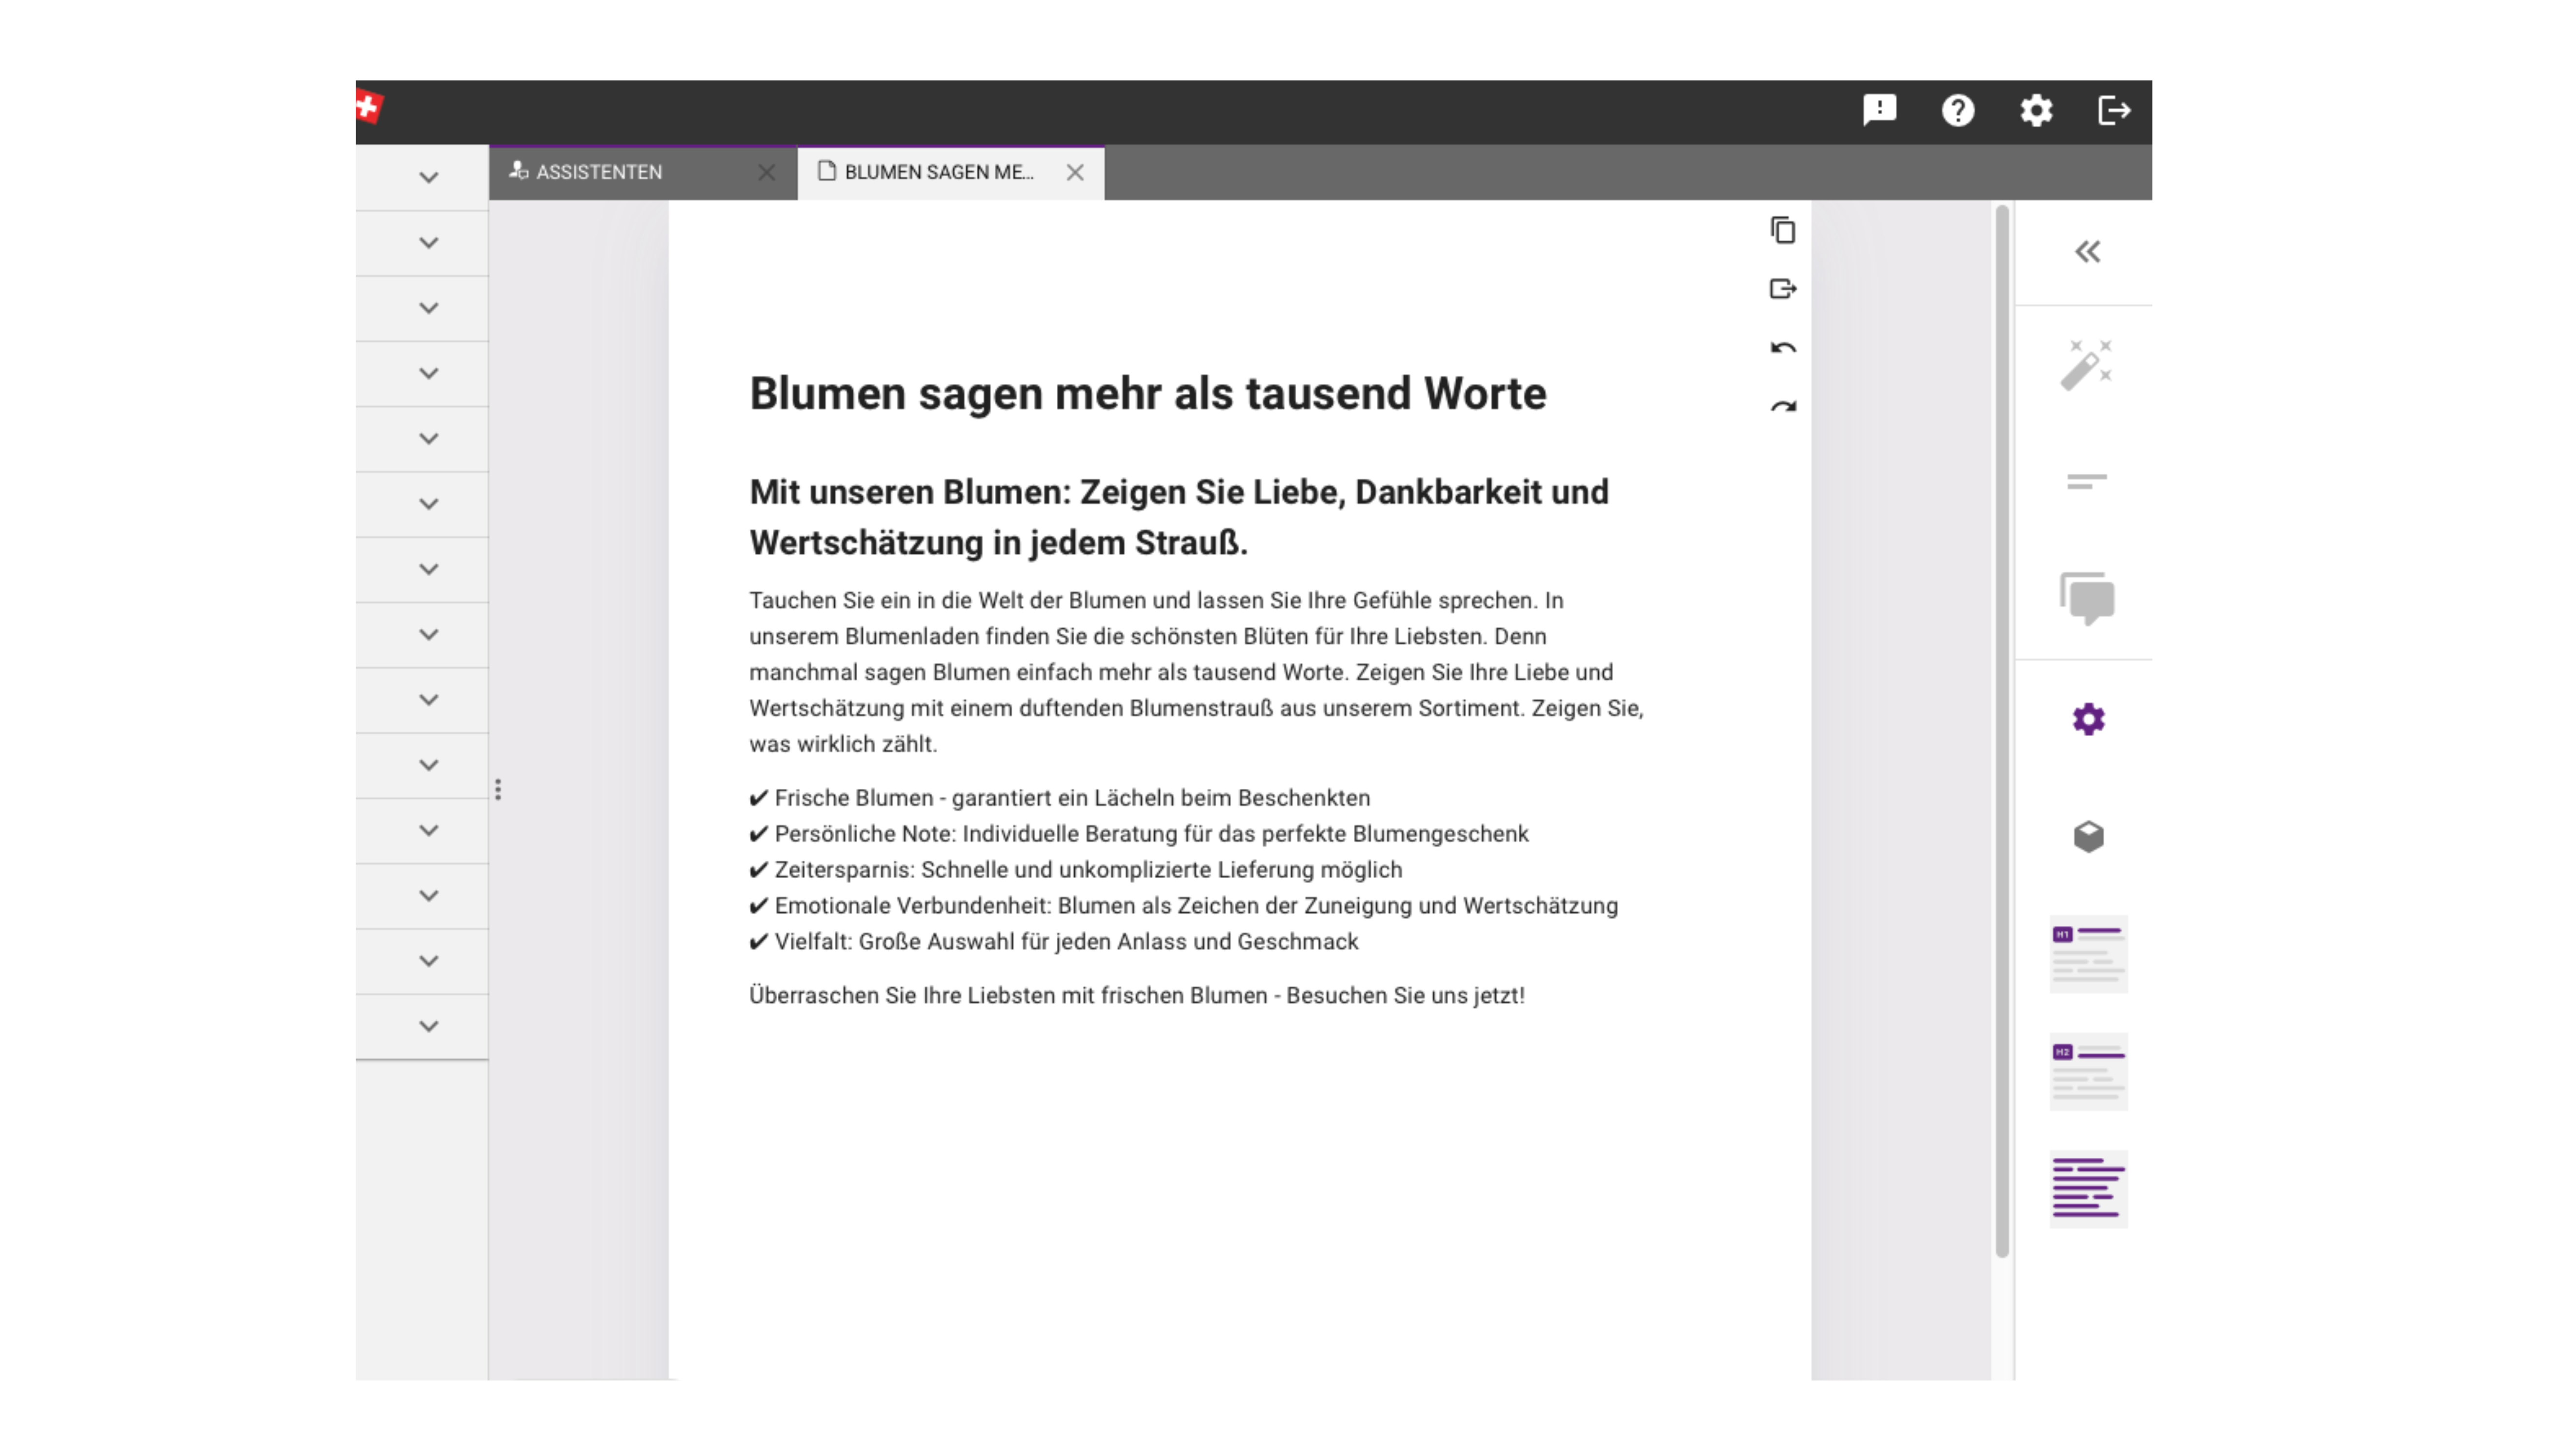Close the ASSISTENTEN tab
The height and width of the screenshot is (1449, 2576).
(x=766, y=173)
